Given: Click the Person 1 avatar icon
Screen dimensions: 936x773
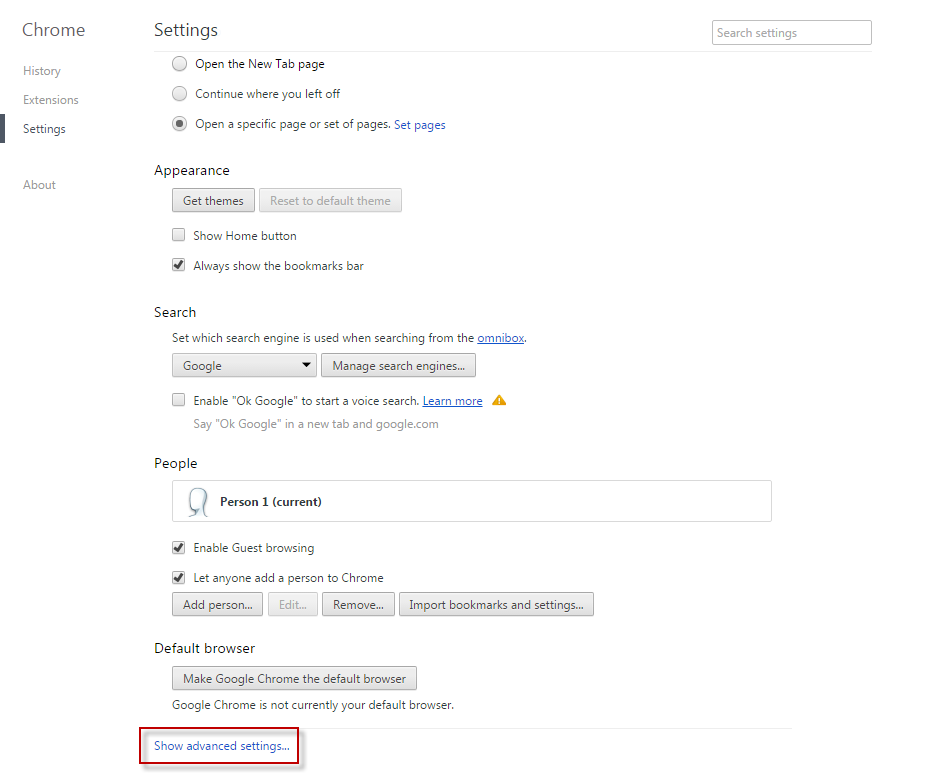Looking at the screenshot, I should [x=198, y=501].
